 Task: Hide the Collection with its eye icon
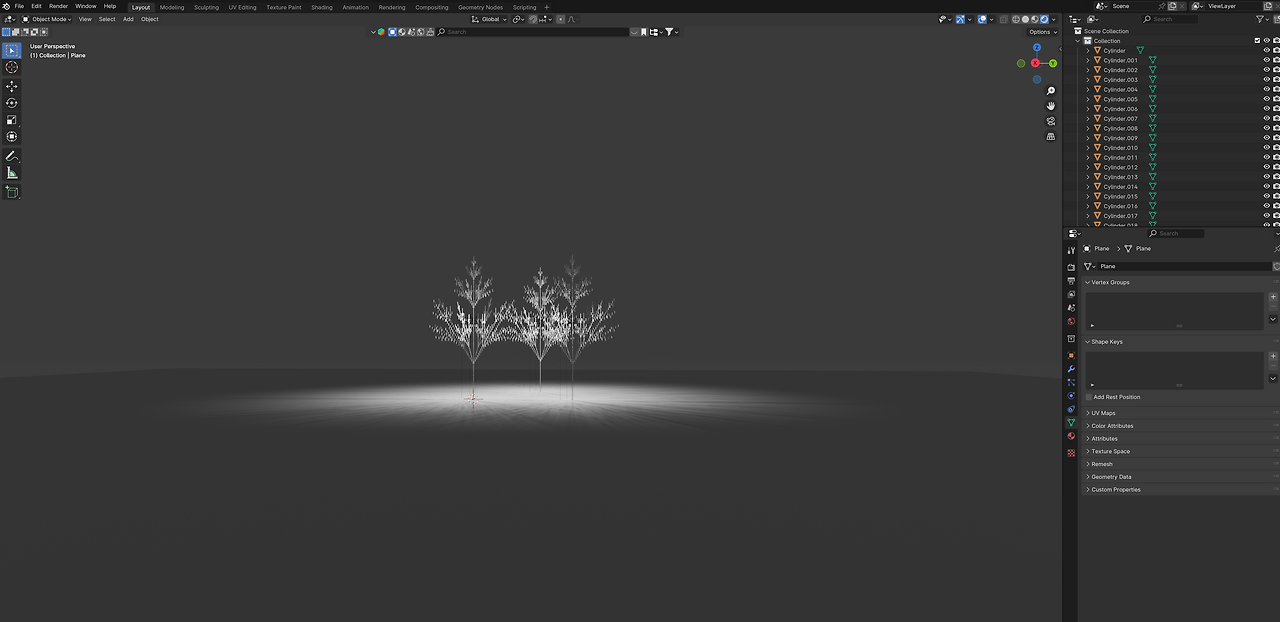click(x=1267, y=41)
